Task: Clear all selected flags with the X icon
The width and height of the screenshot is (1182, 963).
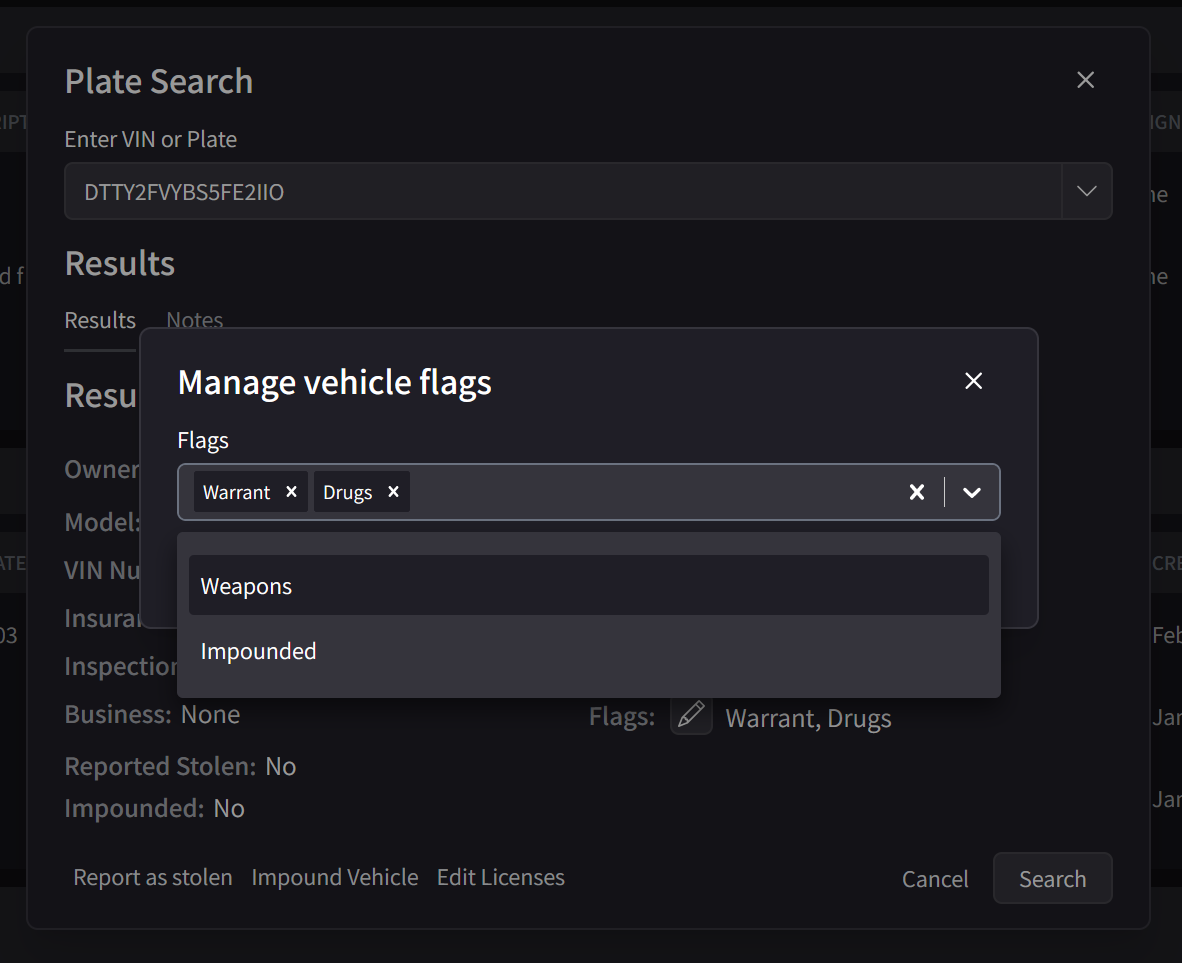Action: (x=917, y=491)
